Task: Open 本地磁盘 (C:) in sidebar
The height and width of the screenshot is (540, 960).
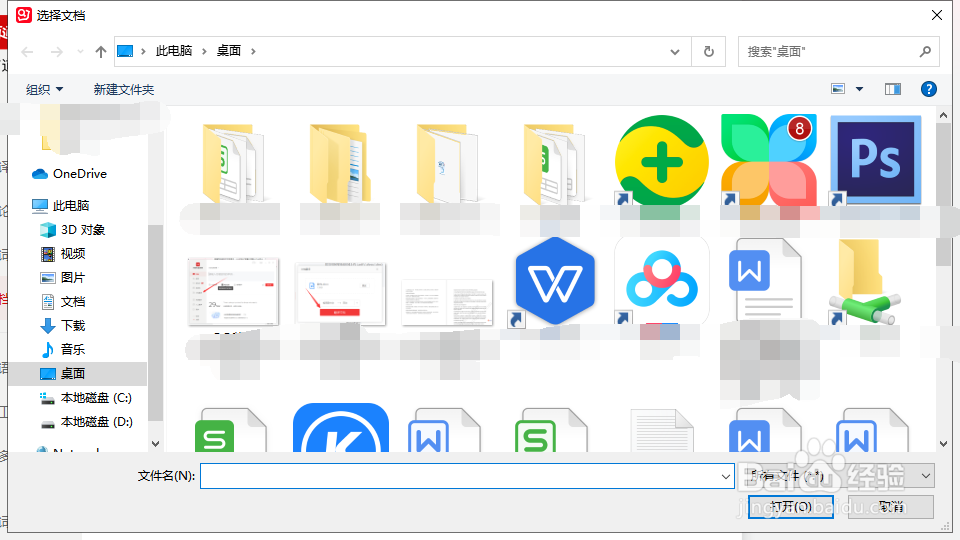Action: pyautogui.click(x=86, y=398)
